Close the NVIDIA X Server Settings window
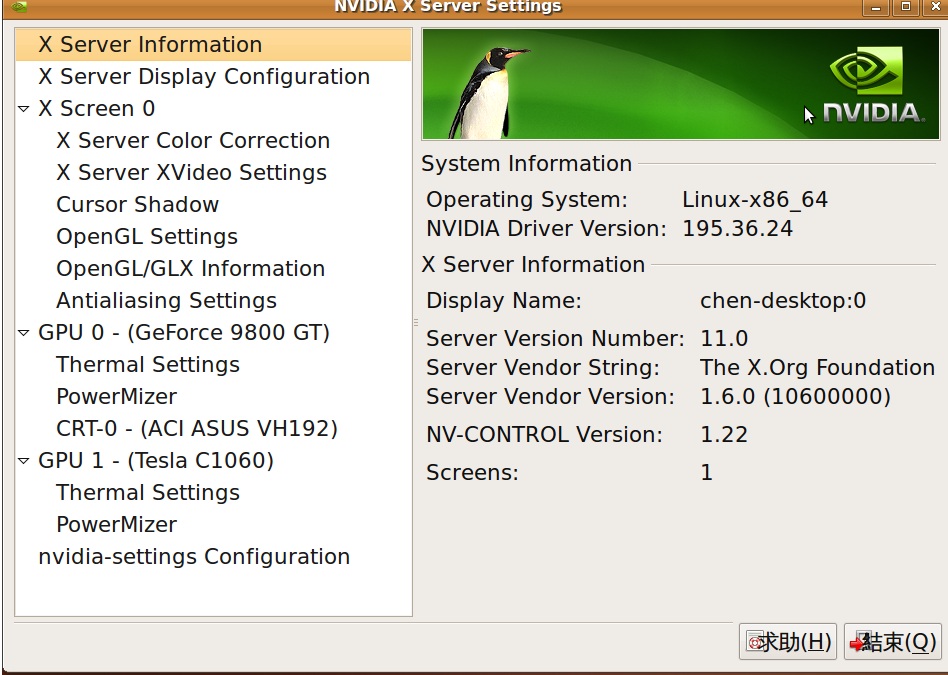 pyautogui.click(x=935, y=7)
